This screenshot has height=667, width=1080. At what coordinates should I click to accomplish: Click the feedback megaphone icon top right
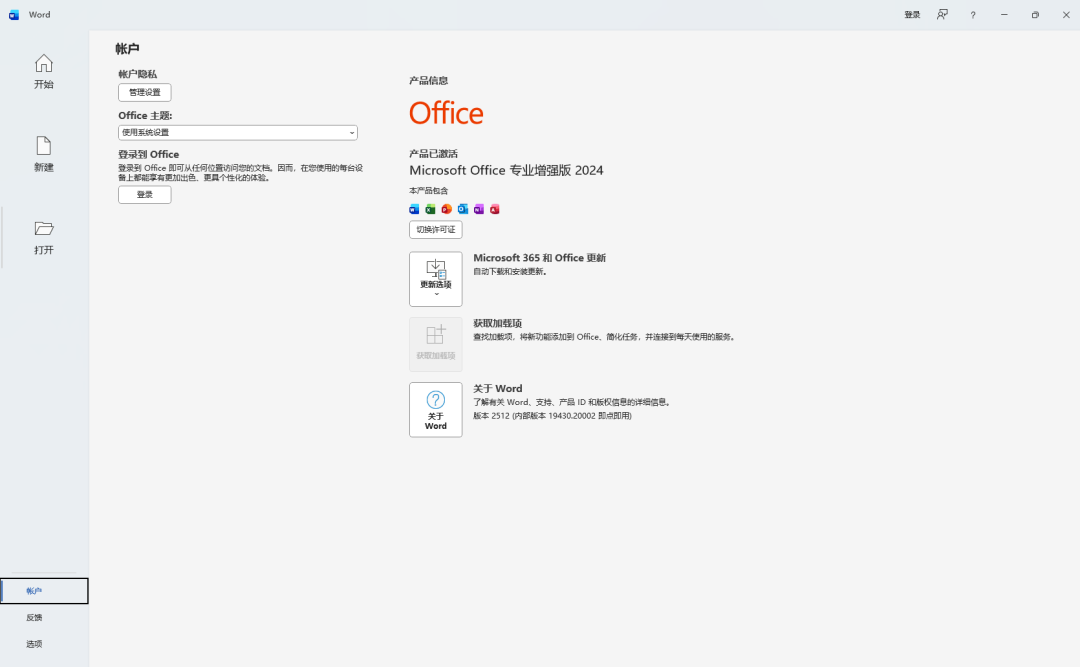(942, 14)
